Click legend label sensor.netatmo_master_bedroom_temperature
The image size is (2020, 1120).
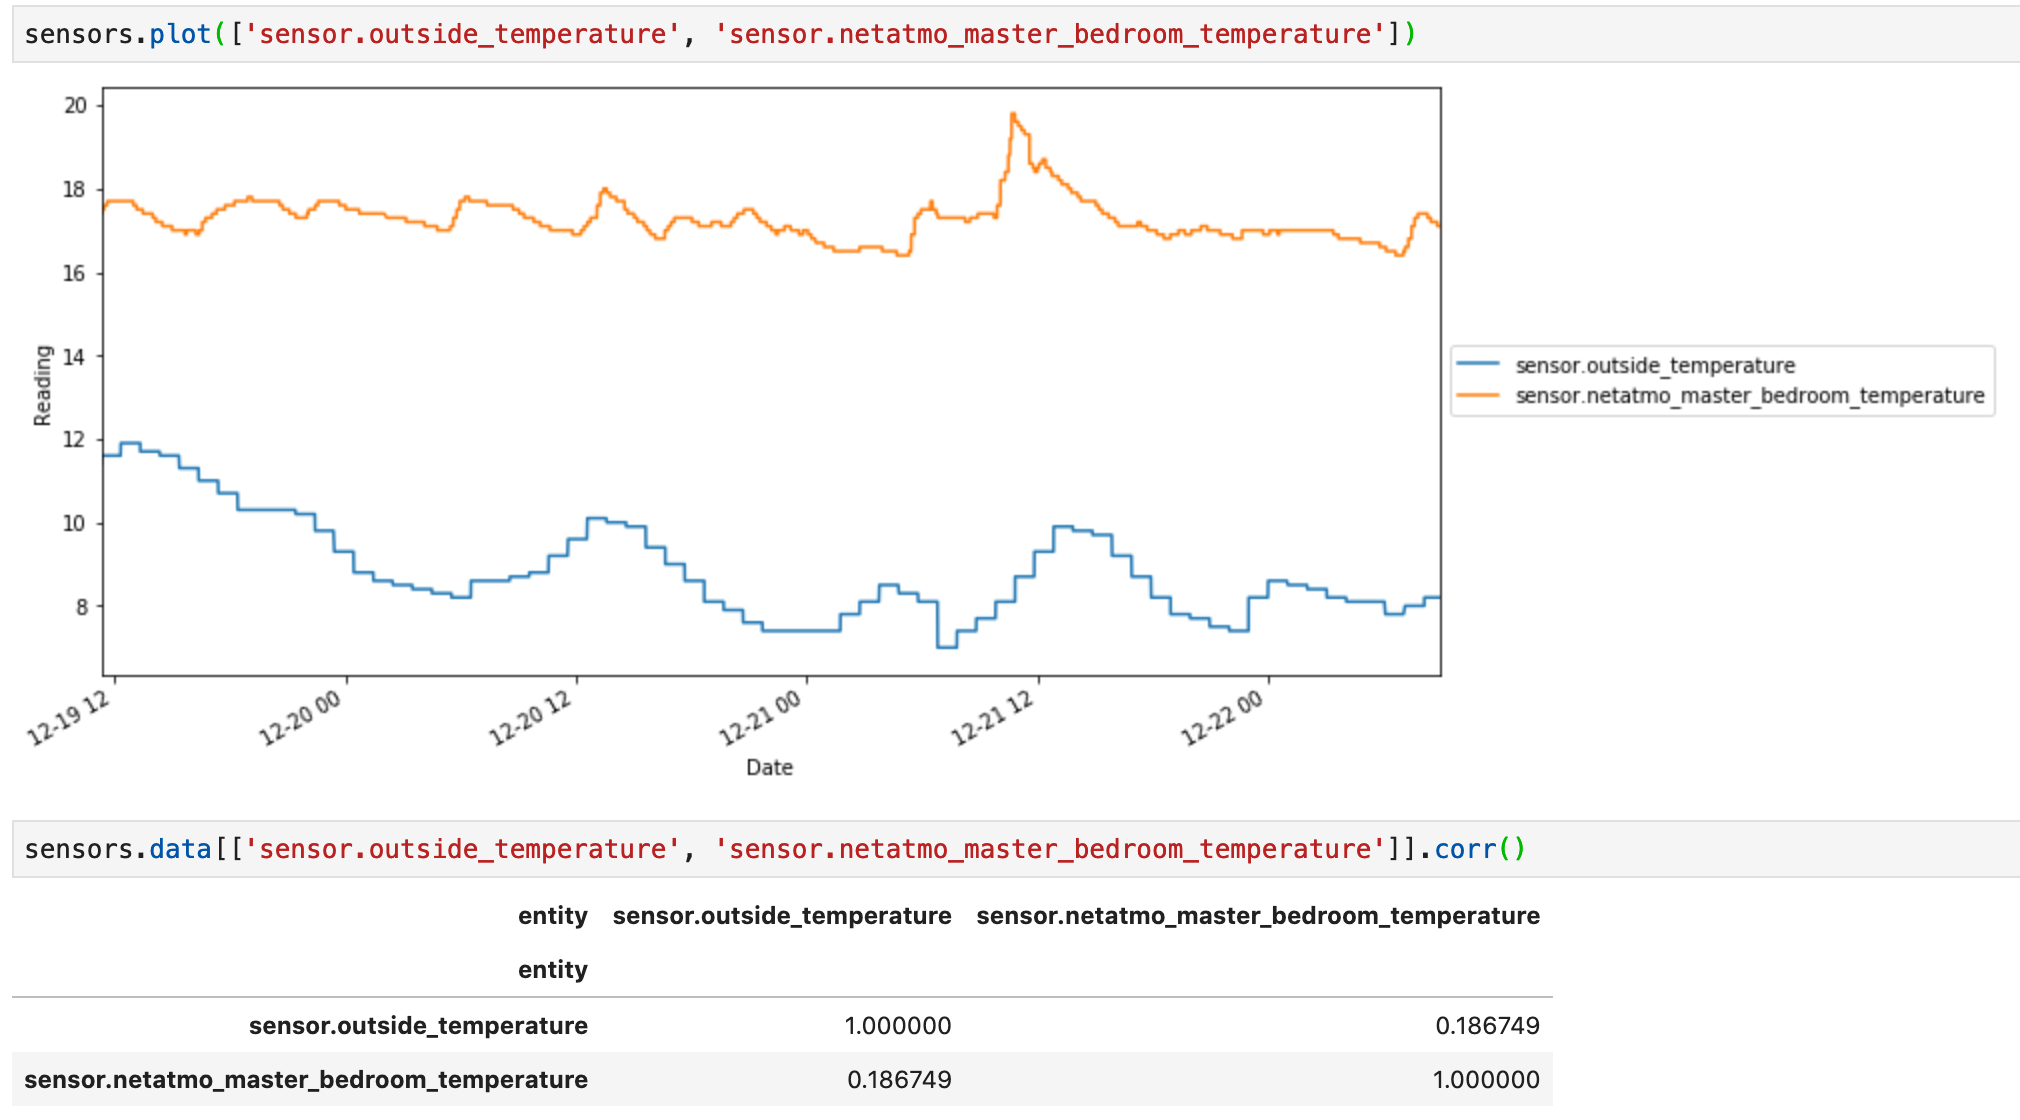tap(1749, 396)
